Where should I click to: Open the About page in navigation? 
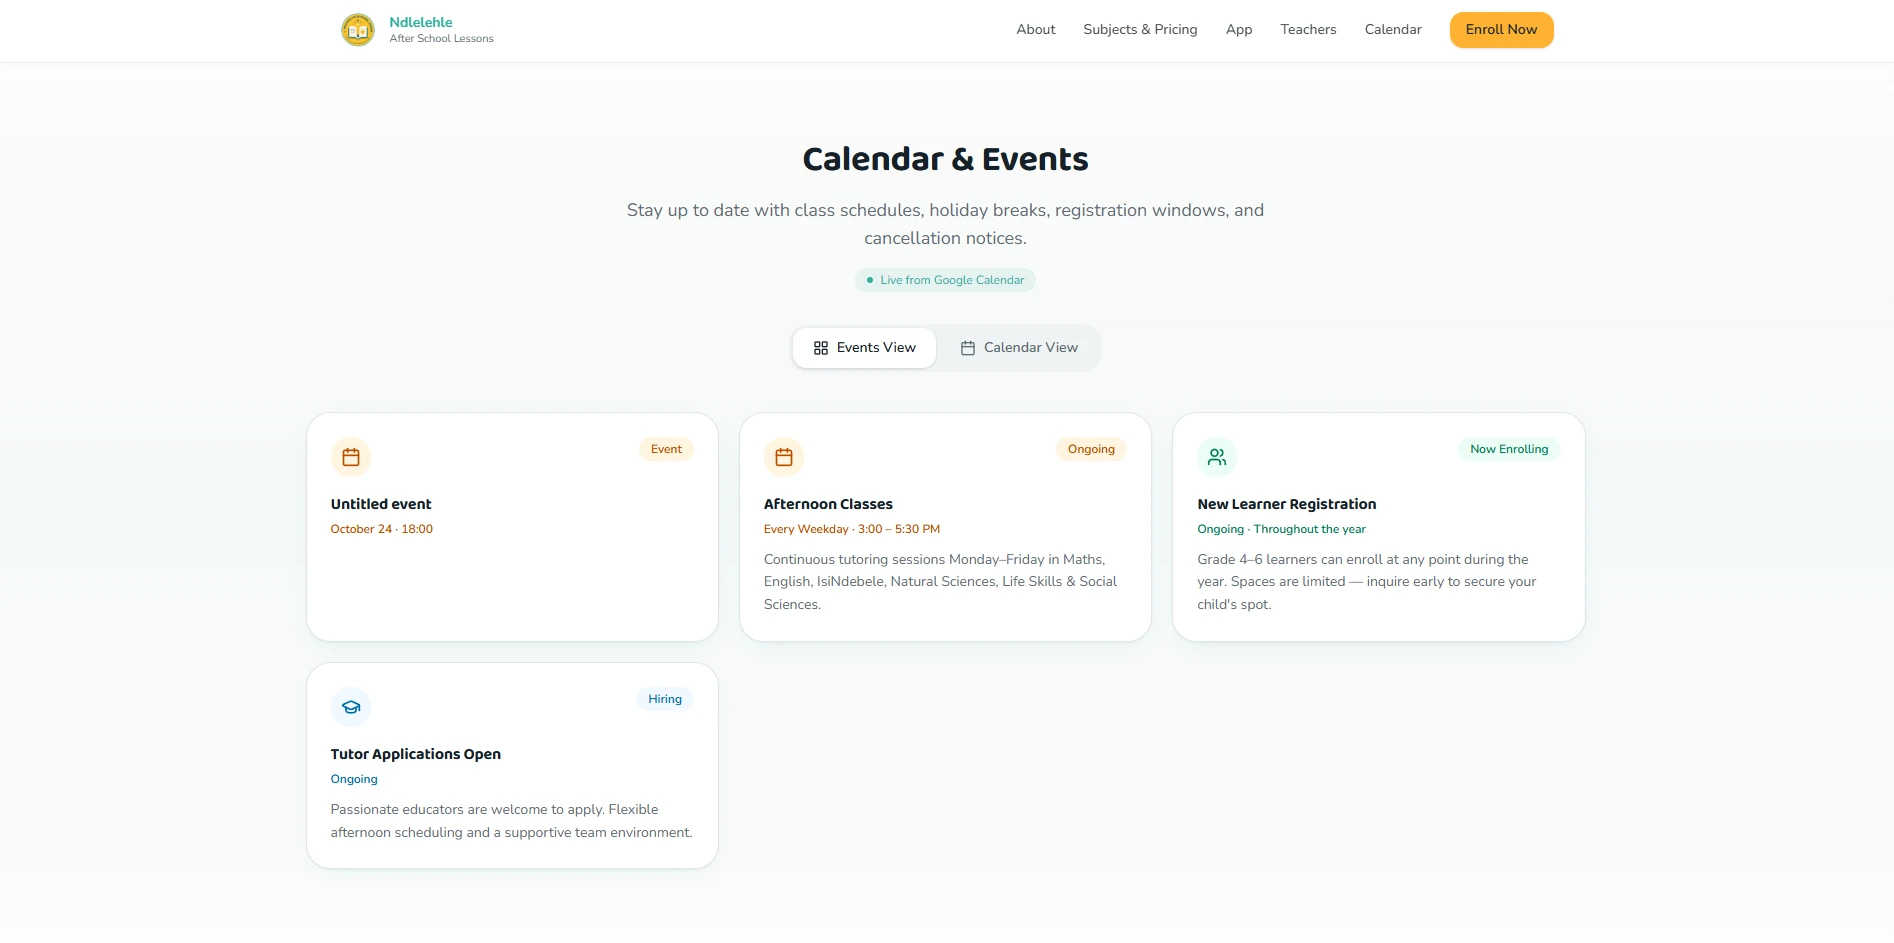1036,30
